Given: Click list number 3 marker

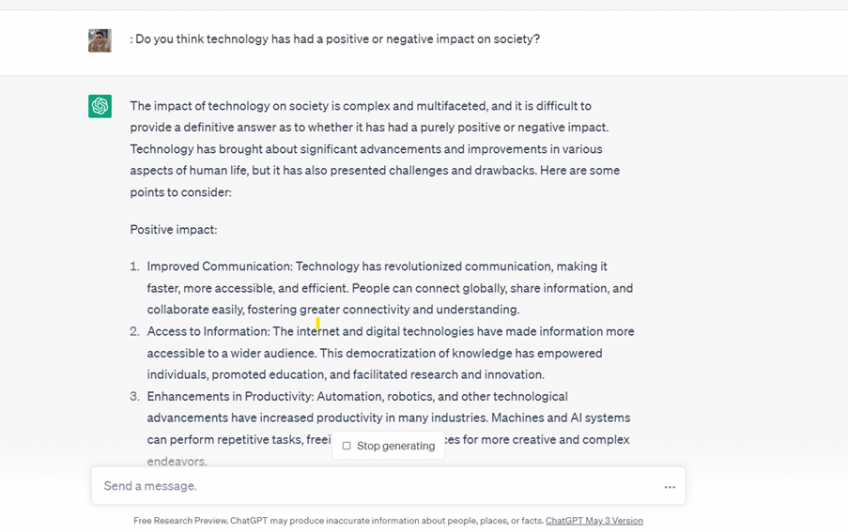Looking at the screenshot, I should pyautogui.click(x=134, y=397).
